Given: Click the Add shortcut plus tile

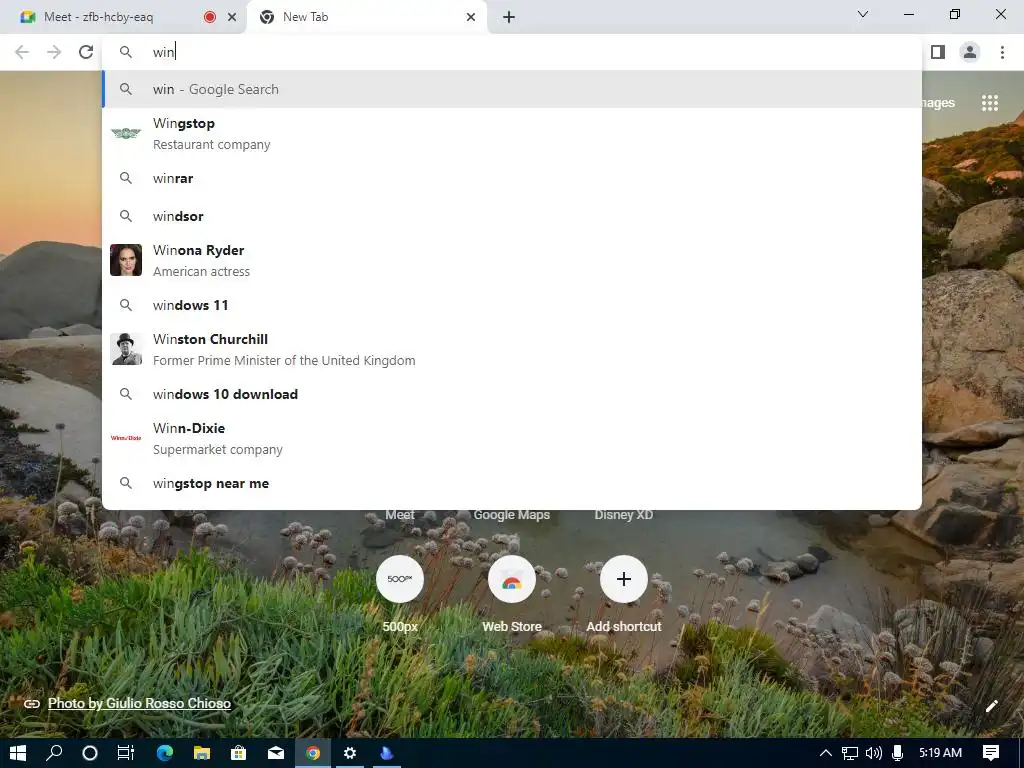Looking at the screenshot, I should tap(624, 579).
